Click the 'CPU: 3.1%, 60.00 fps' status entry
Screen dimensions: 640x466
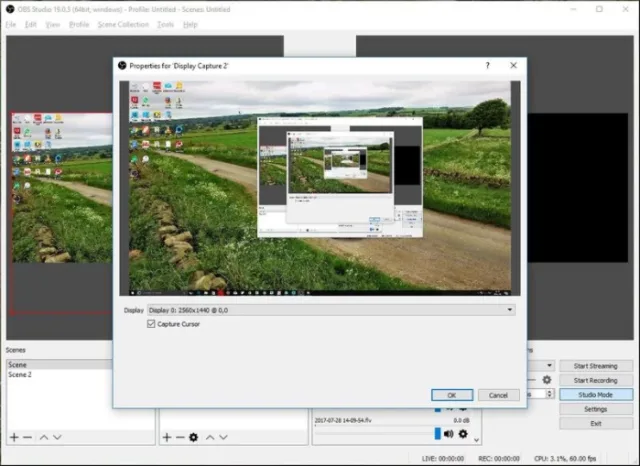coord(565,458)
